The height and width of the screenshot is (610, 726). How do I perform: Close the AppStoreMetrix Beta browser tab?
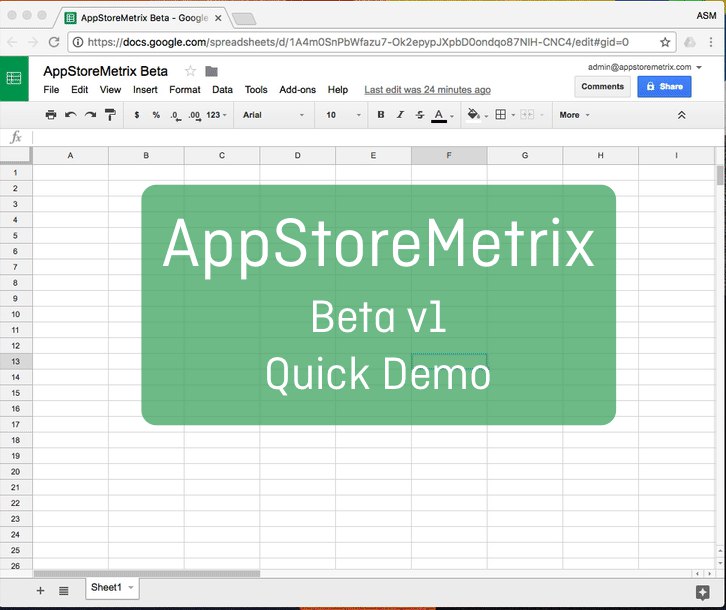[218, 18]
